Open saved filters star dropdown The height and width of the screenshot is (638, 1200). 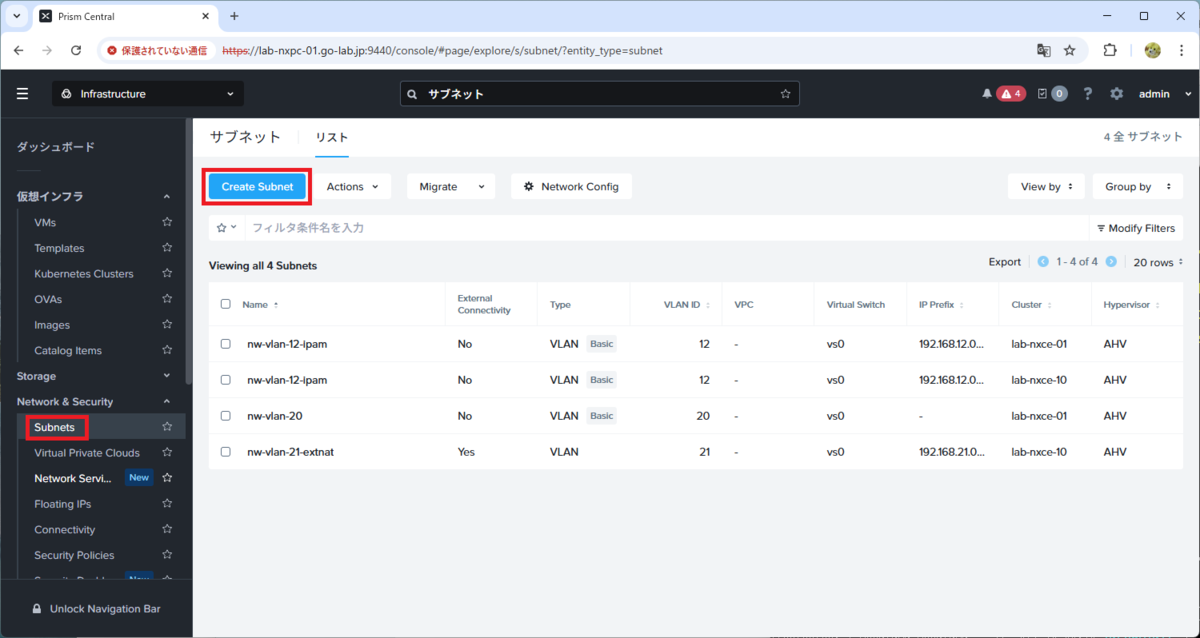pyautogui.click(x=227, y=228)
